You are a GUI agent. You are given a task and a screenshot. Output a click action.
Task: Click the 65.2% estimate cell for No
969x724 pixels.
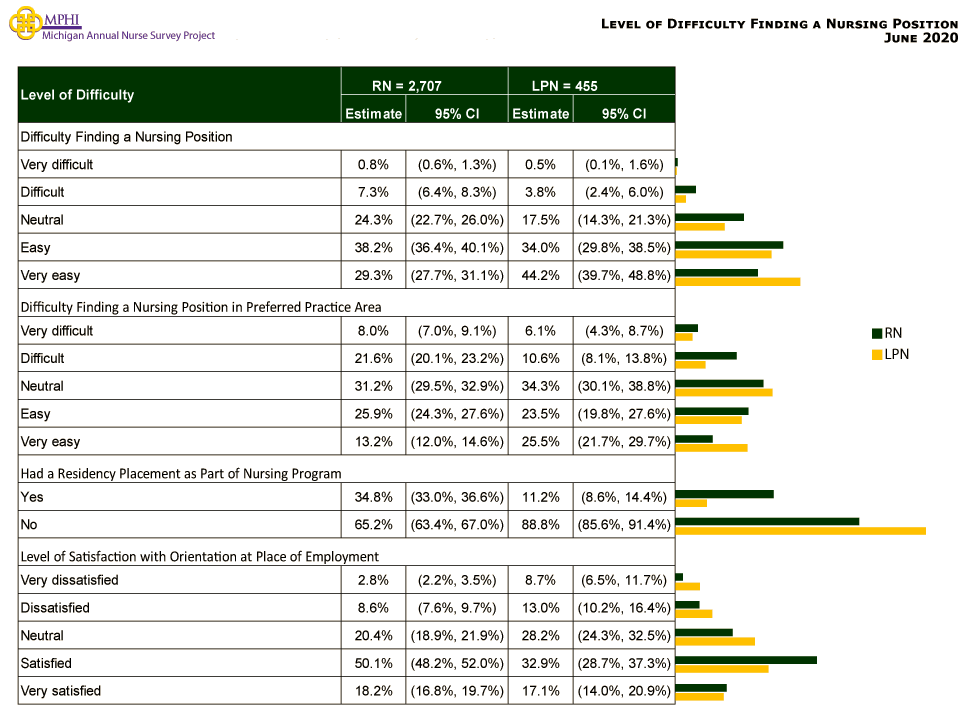click(x=373, y=524)
